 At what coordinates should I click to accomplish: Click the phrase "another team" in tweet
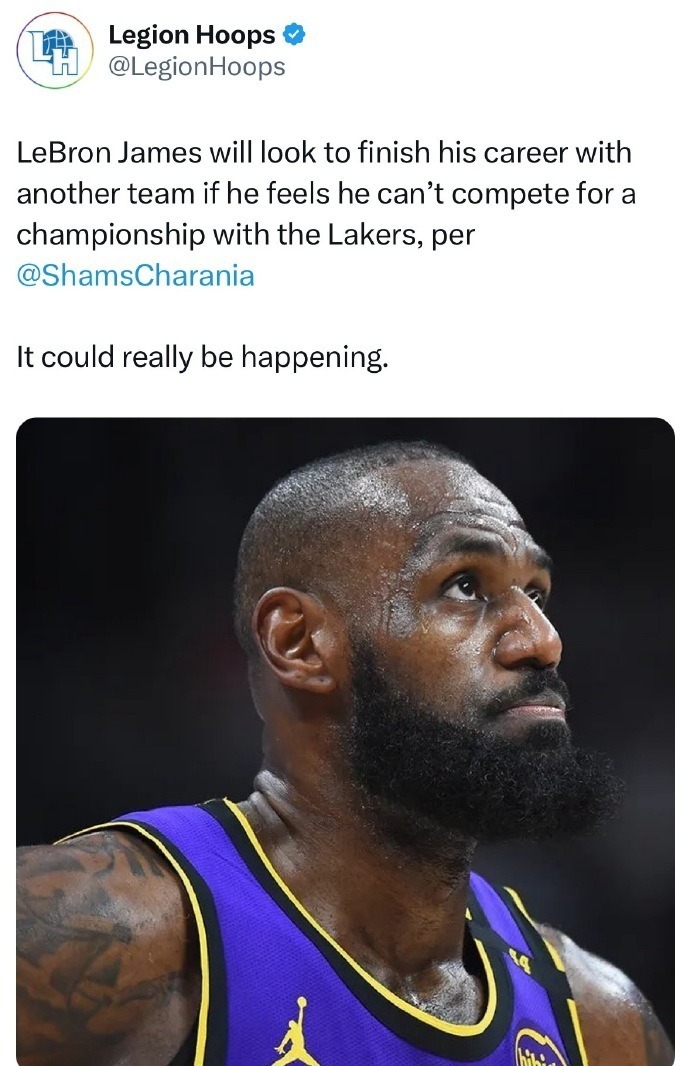pos(105,194)
